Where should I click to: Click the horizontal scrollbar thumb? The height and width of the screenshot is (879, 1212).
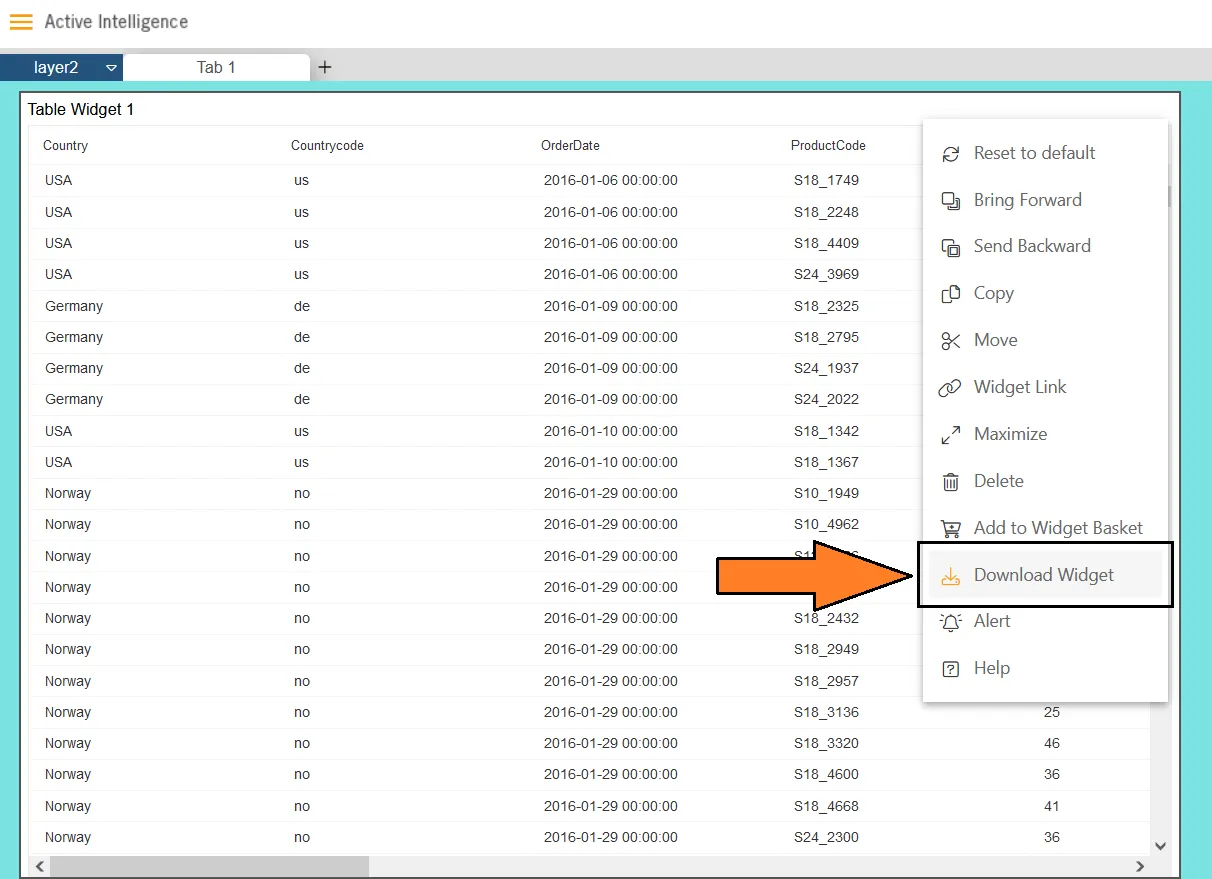click(x=208, y=866)
